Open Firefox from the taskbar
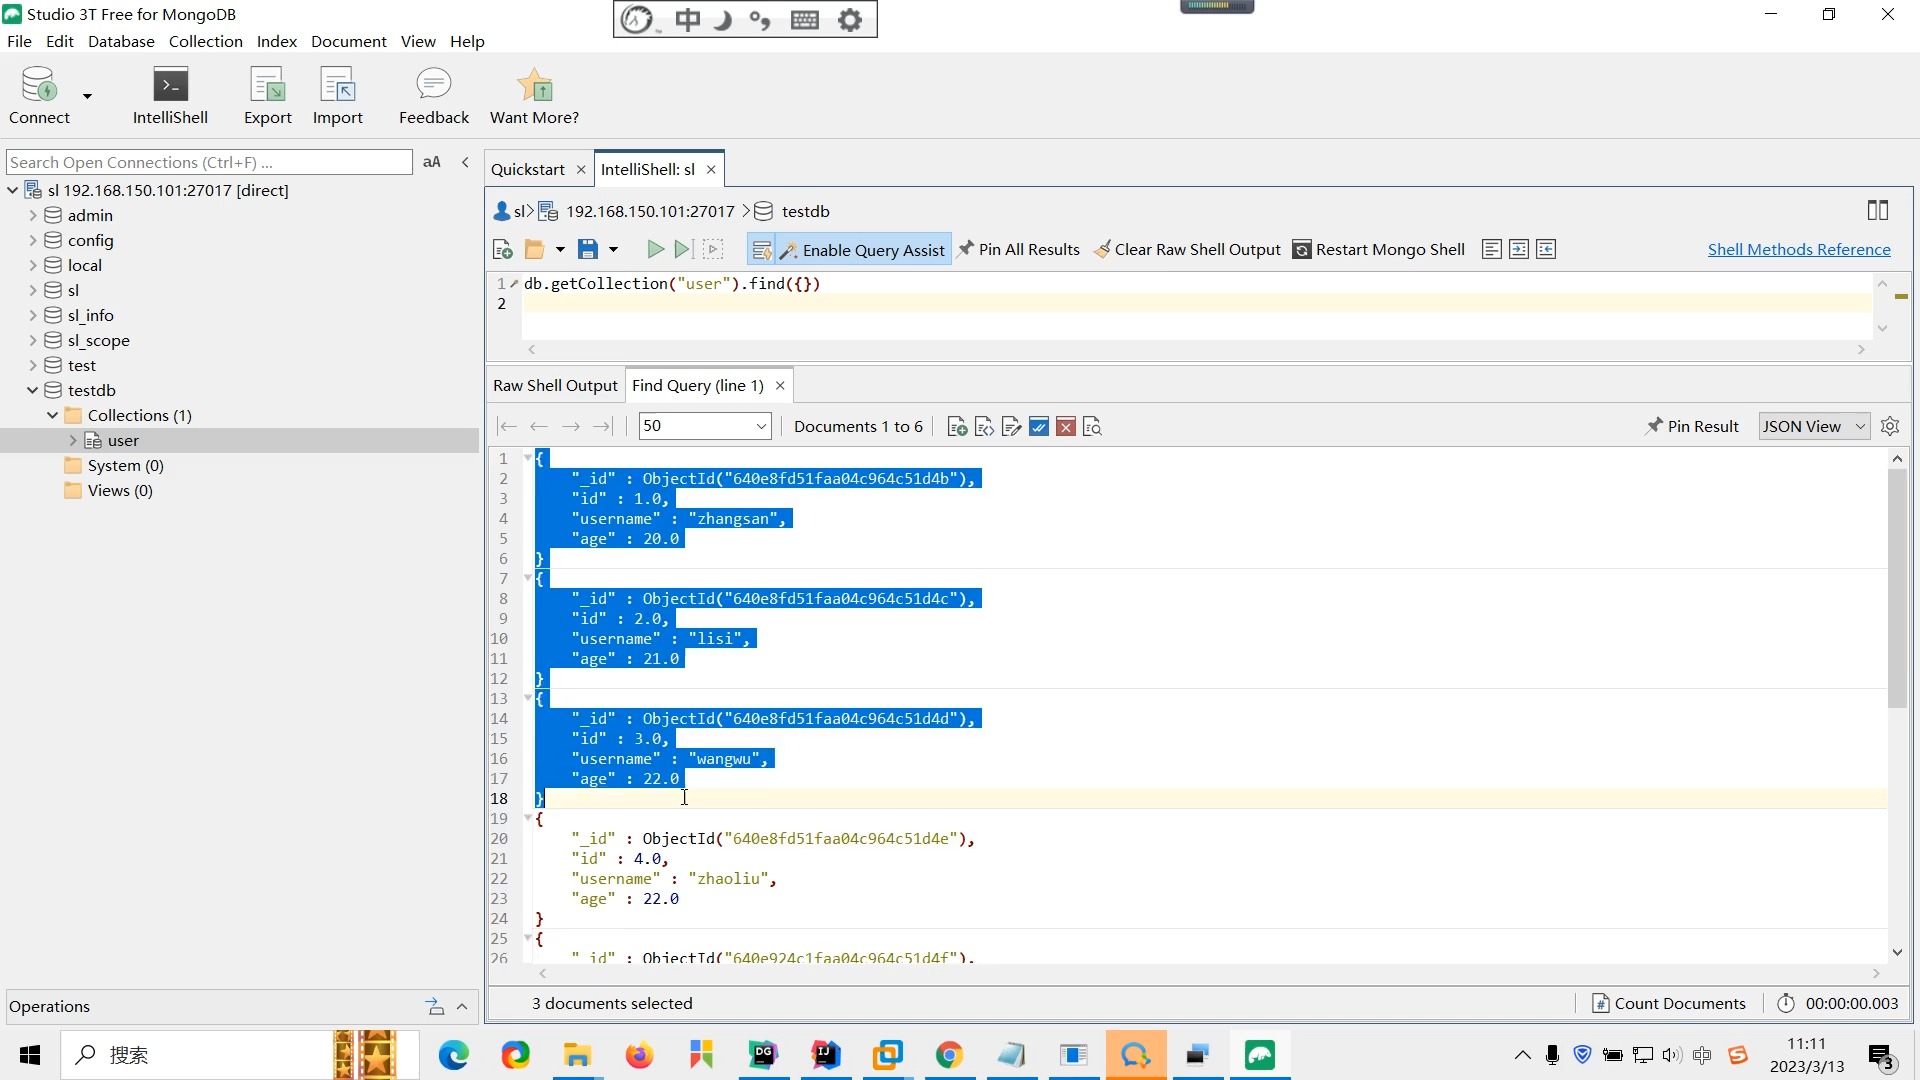This screenshot has width=1920, height=1080. pos(639,1055)
